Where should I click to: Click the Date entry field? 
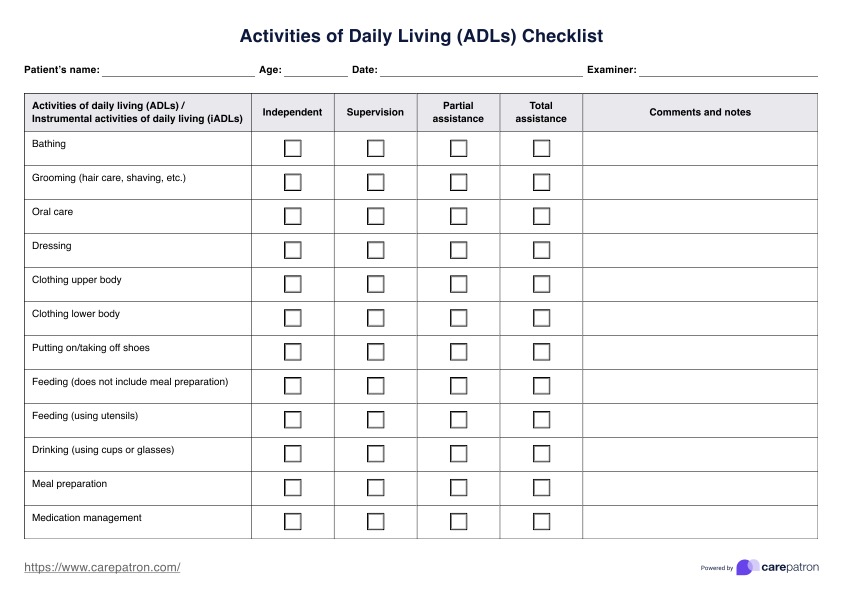tap(481, 70)
